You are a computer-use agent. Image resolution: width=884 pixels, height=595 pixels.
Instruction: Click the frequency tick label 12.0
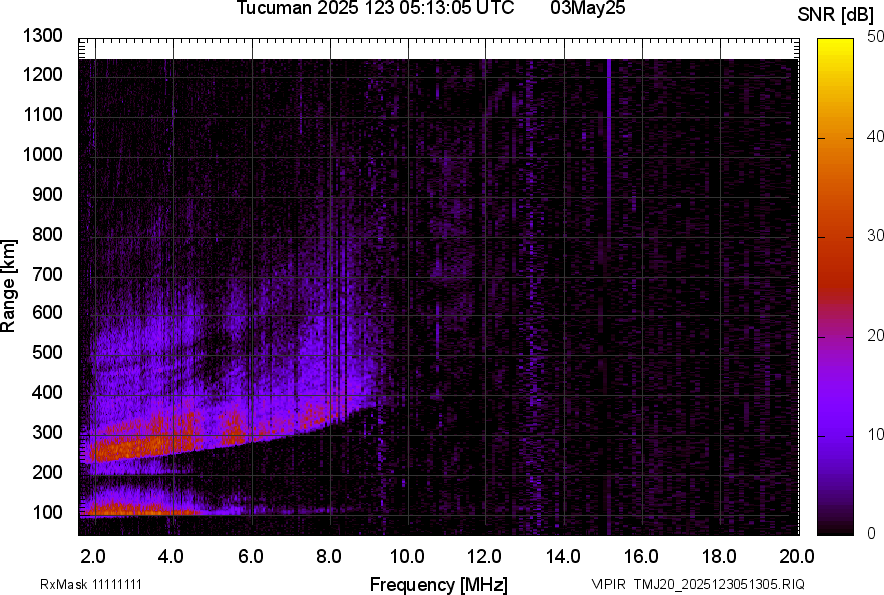coord(484,557)
